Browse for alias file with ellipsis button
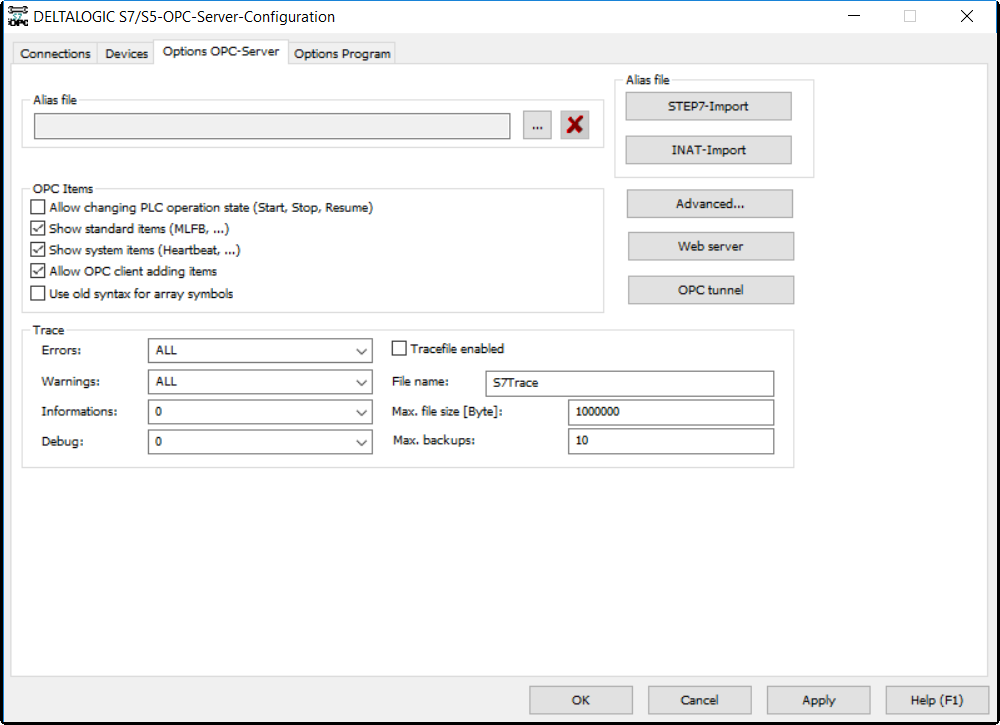 tap(537, 125)
